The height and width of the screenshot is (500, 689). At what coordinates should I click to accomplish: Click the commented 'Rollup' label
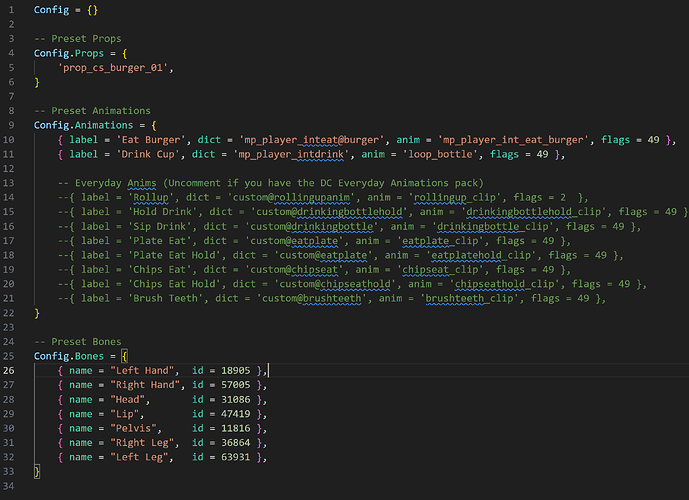151,197
